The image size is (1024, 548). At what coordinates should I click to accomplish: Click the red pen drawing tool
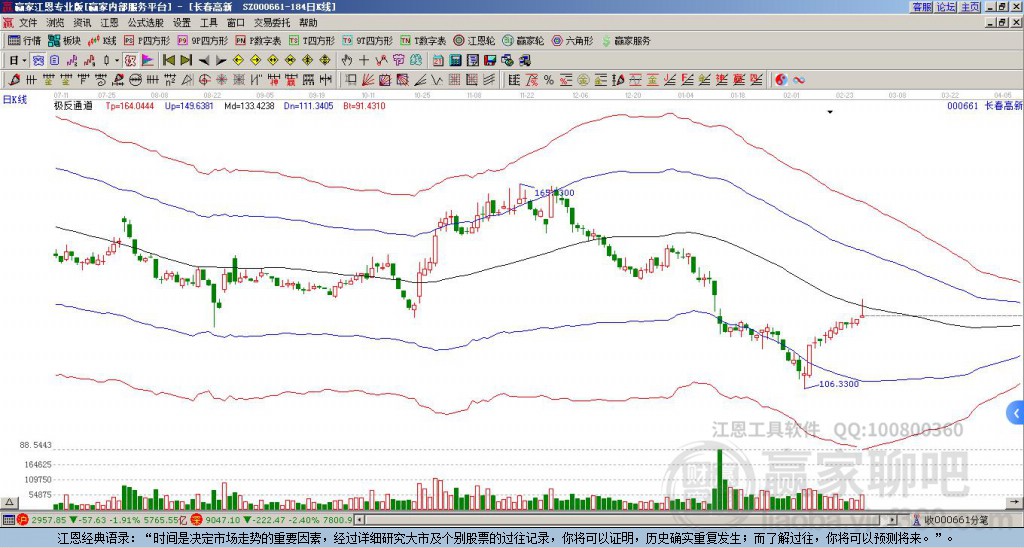[x=14, y=80]
